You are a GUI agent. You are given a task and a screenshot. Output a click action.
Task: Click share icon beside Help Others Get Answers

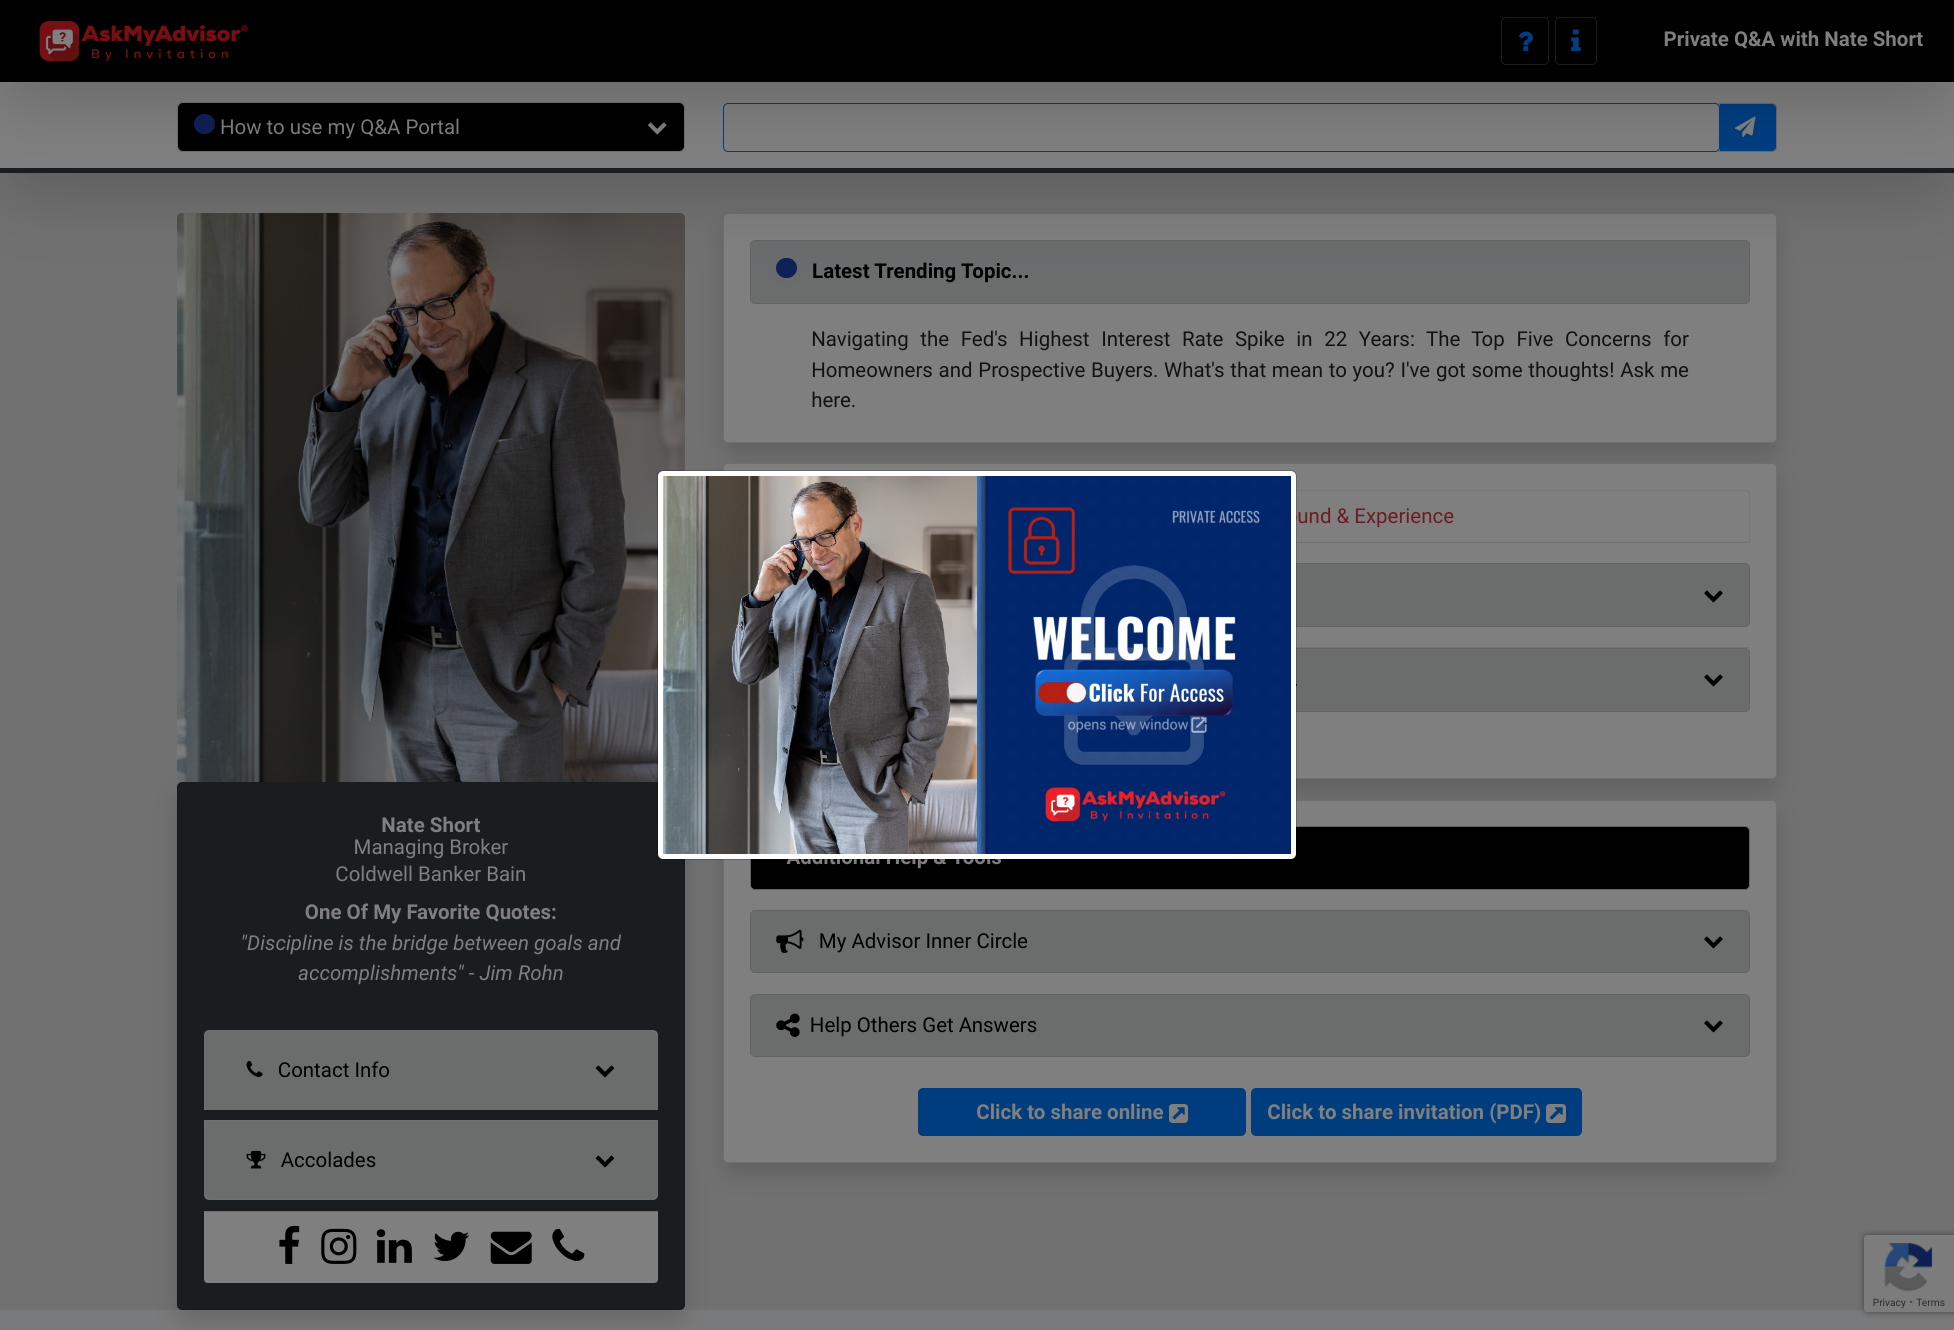[788, 1025]
